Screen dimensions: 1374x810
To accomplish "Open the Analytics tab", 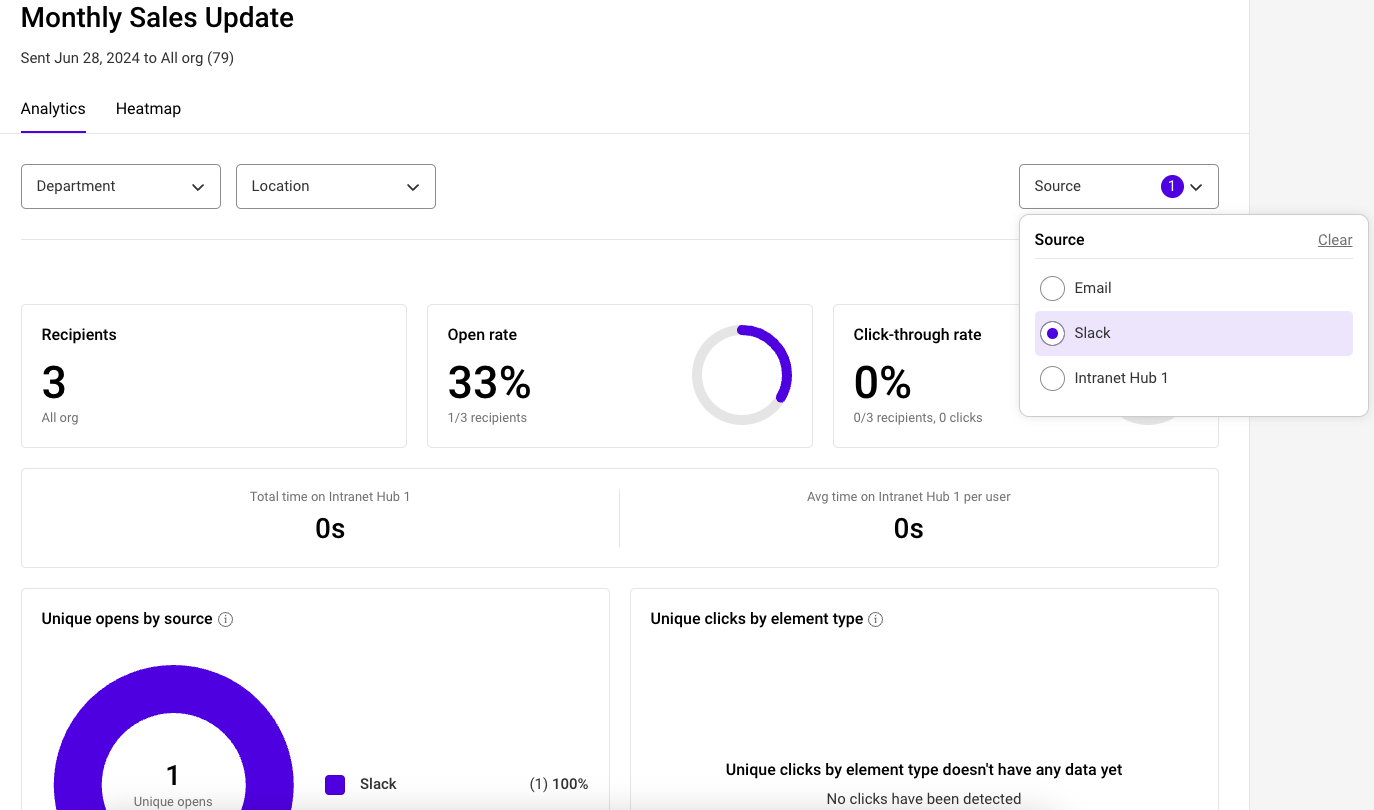I will (53, 109).
